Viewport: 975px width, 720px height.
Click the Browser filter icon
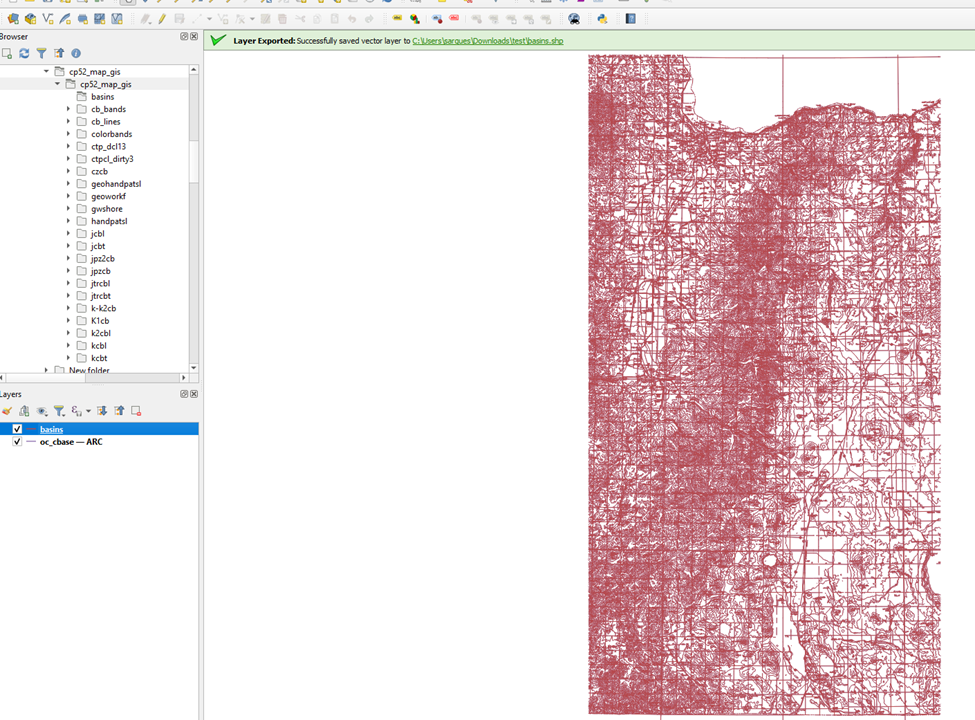tap(41, 53)
